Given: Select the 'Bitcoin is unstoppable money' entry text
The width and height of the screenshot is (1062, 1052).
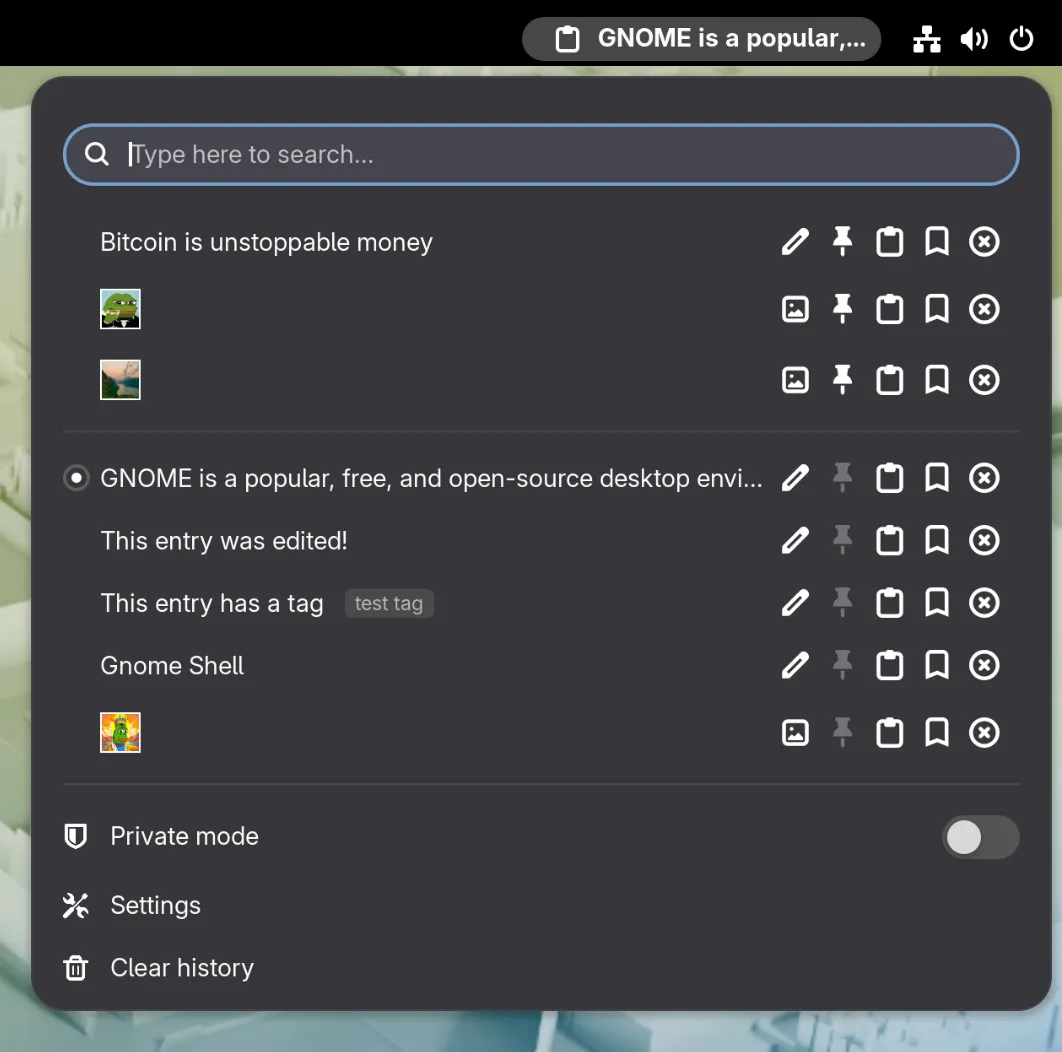Looking at the screenshot, I should tap(266, 242).
